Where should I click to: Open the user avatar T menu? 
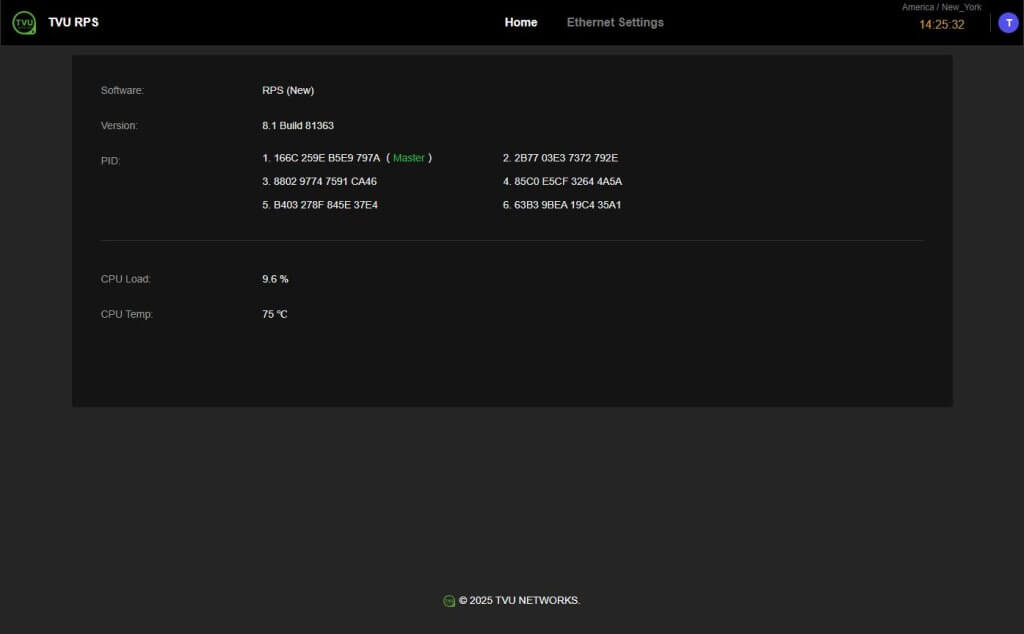1008,23
